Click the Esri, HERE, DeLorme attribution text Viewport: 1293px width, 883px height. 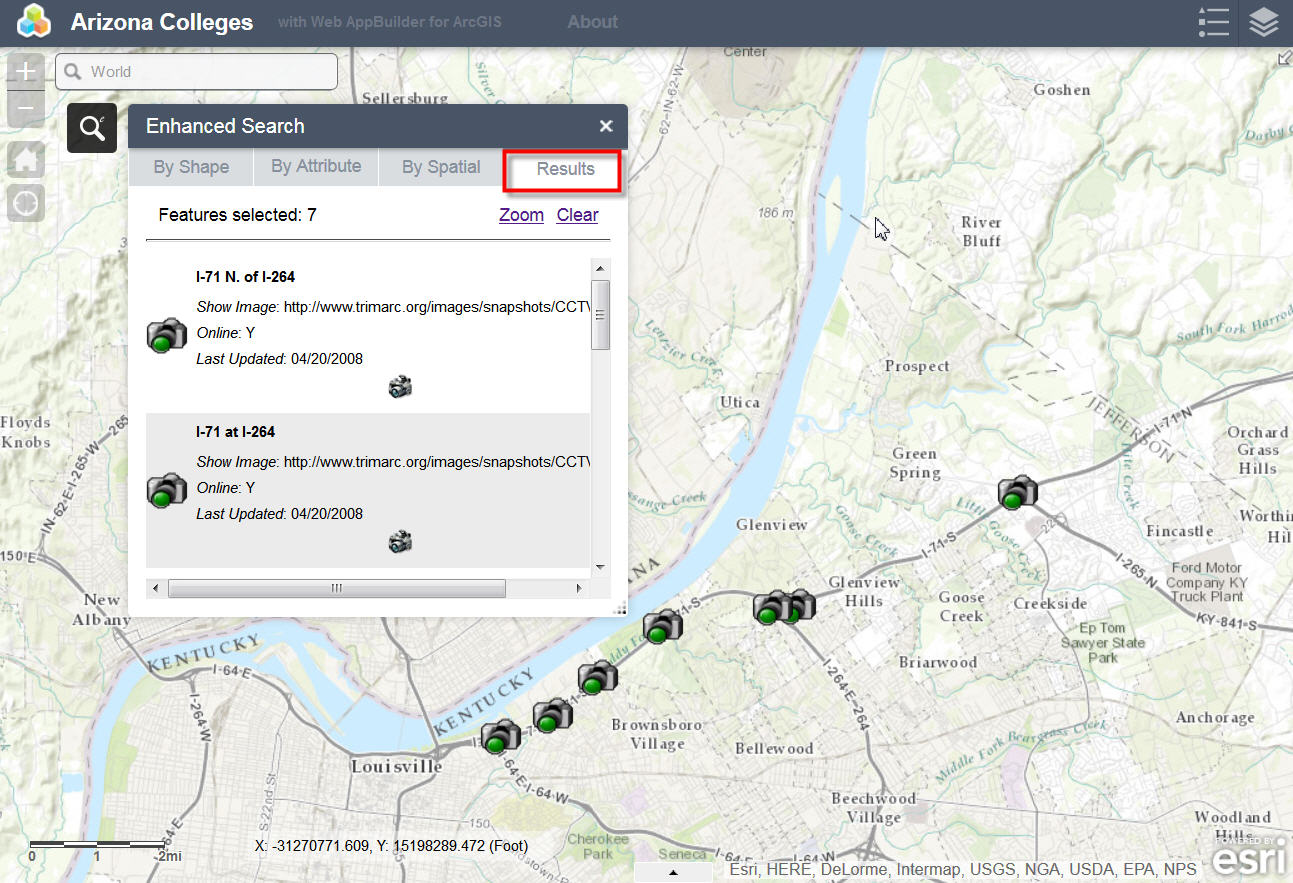pos(963,870)
